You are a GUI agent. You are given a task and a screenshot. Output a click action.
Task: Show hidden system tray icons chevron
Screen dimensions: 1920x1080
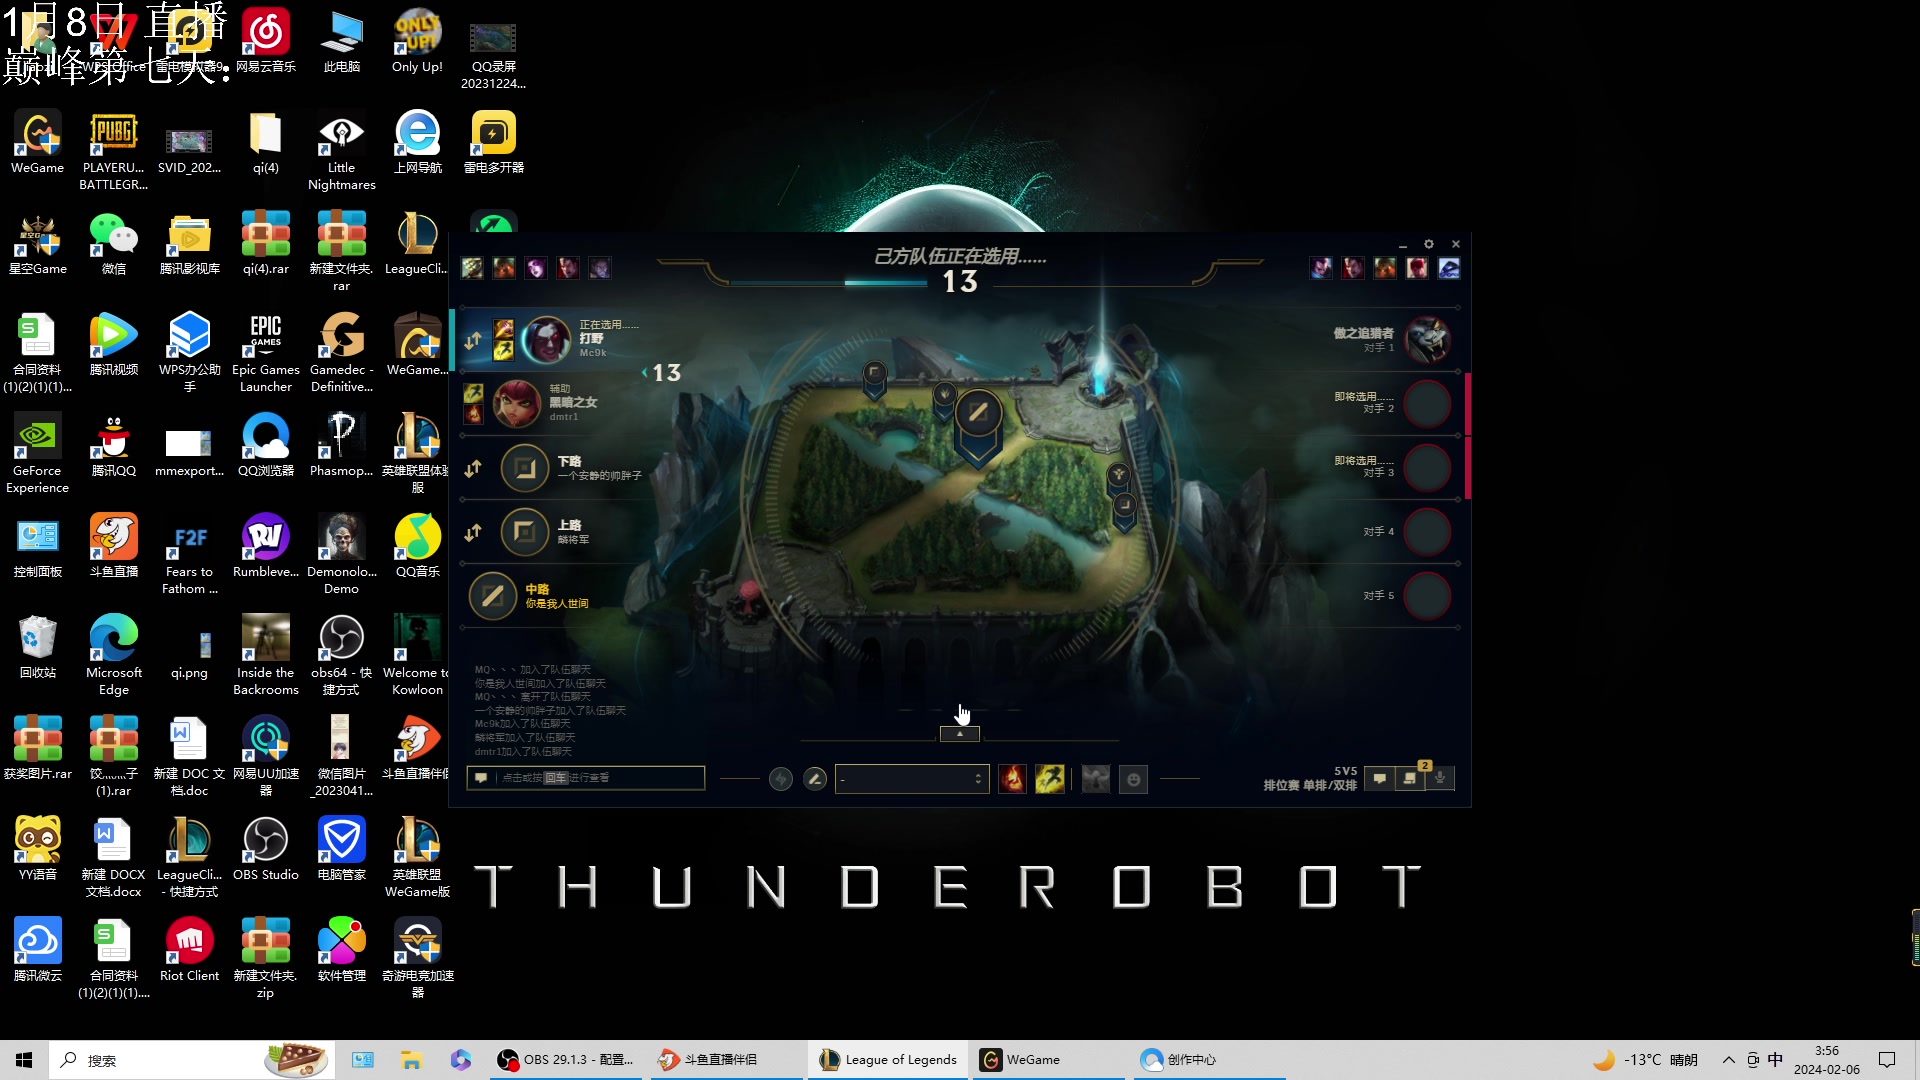(1728, 1060)
